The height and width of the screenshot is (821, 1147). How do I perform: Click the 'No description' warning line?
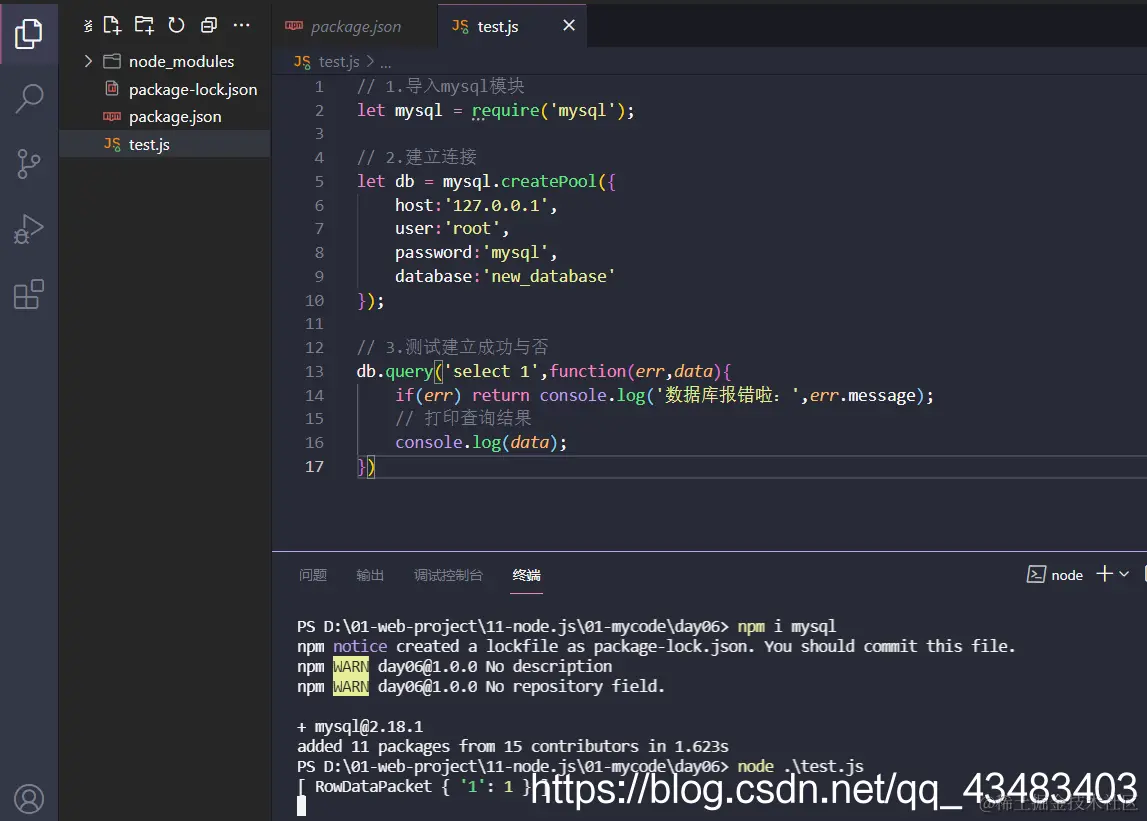454,667
